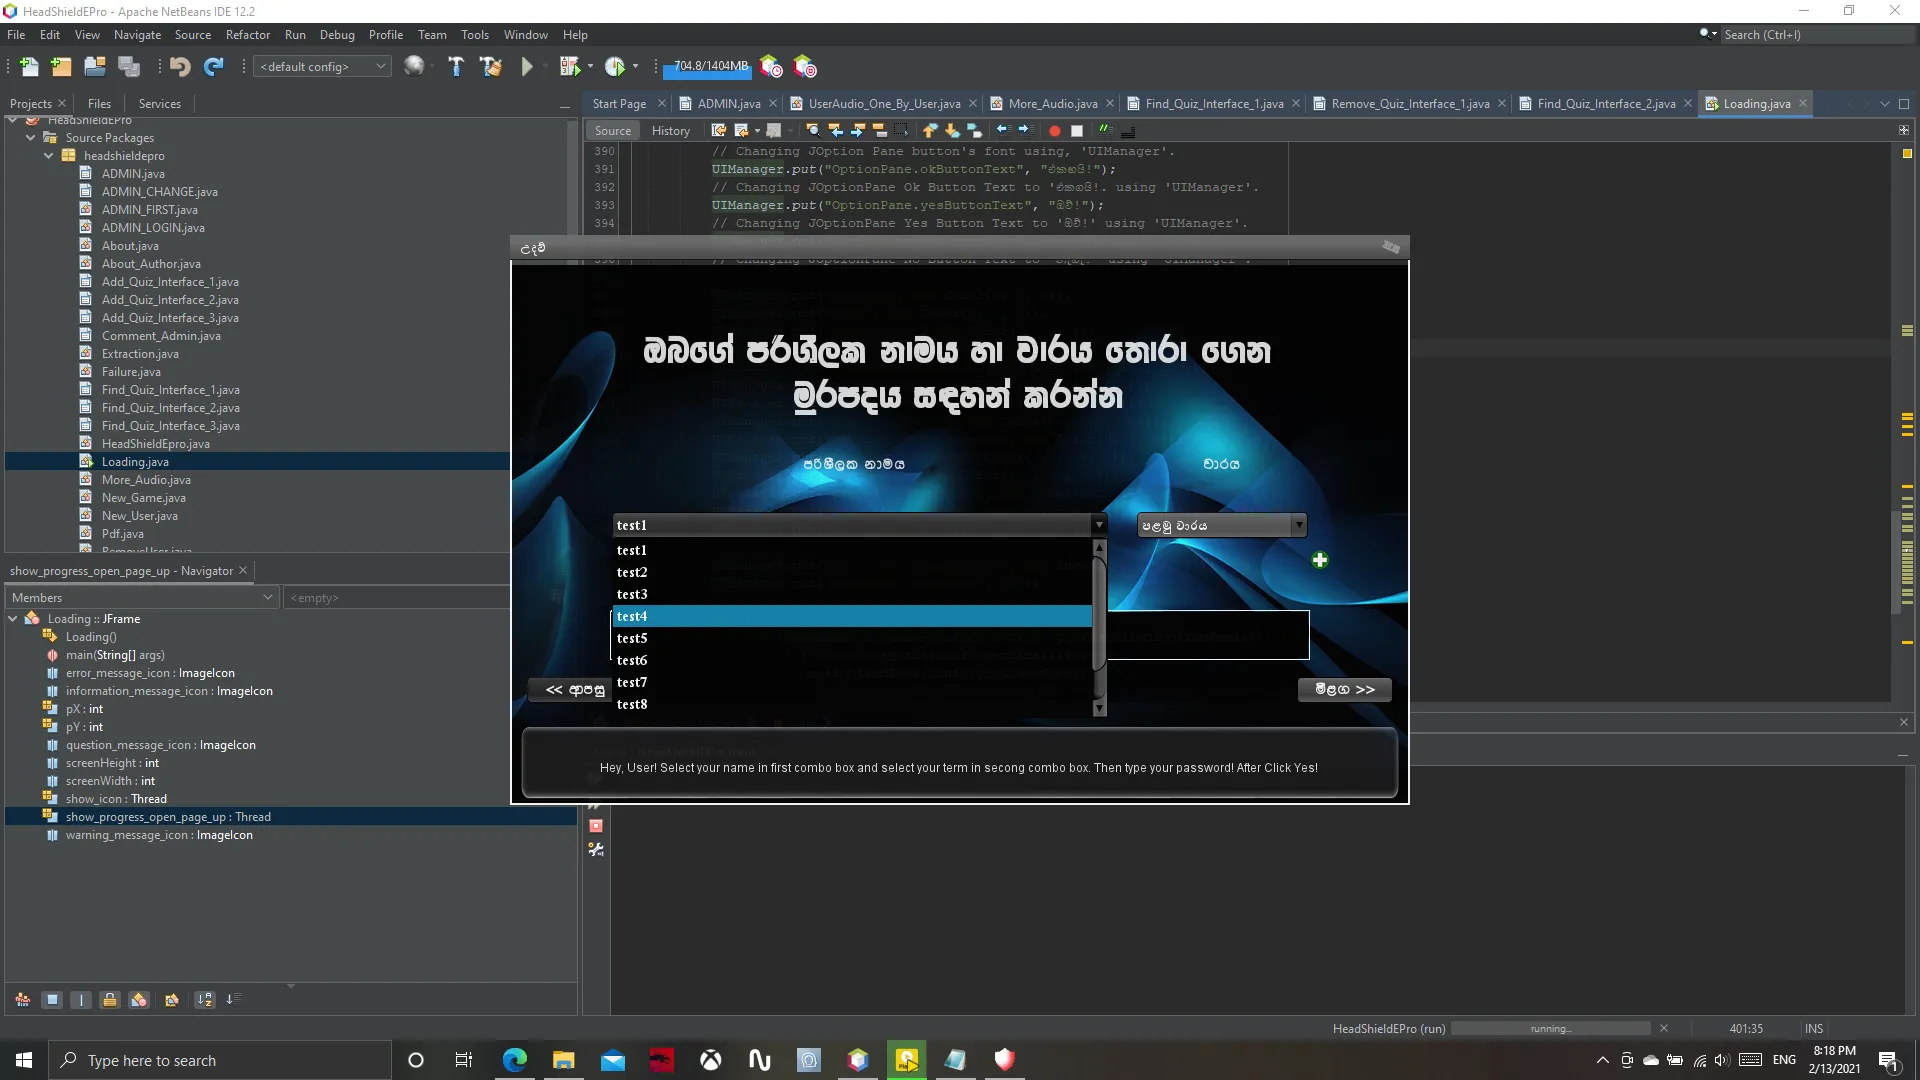This screenshot has height=1080, width=1920.
Task: Open the term combo box dropdown
Action: (1298, 525)
